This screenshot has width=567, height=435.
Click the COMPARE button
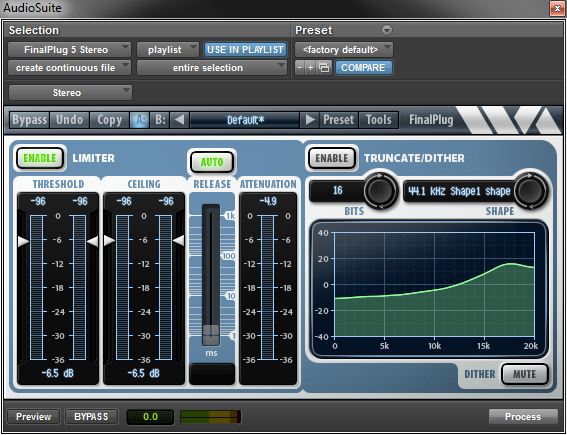coord(363,68)
